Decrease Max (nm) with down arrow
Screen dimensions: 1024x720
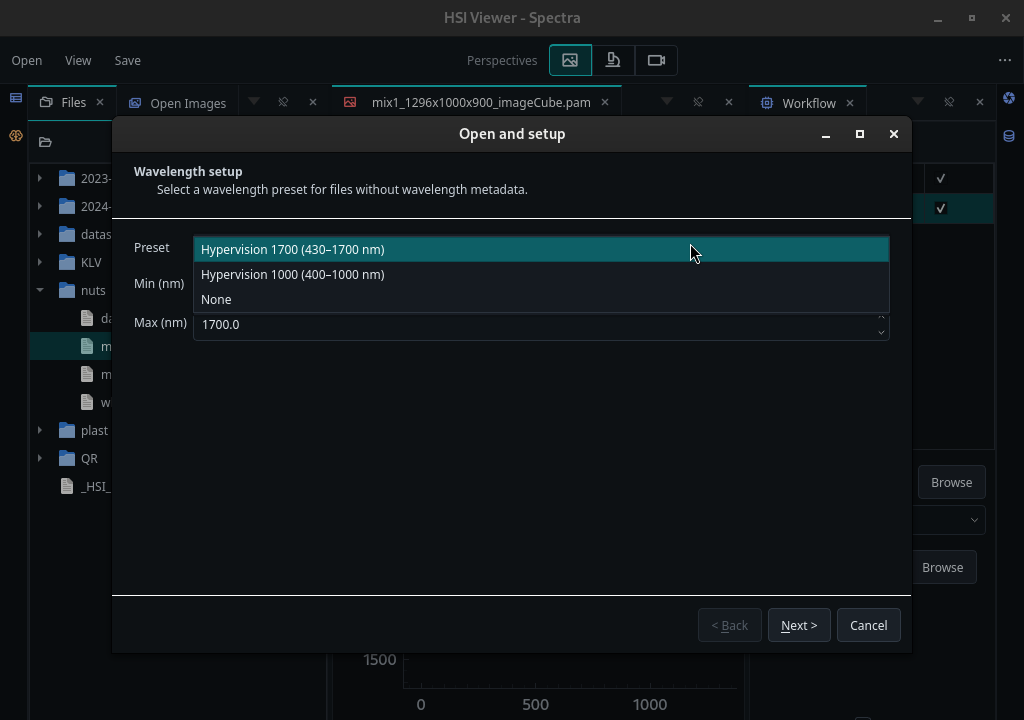pyautogui.click(x=881, y=333)
